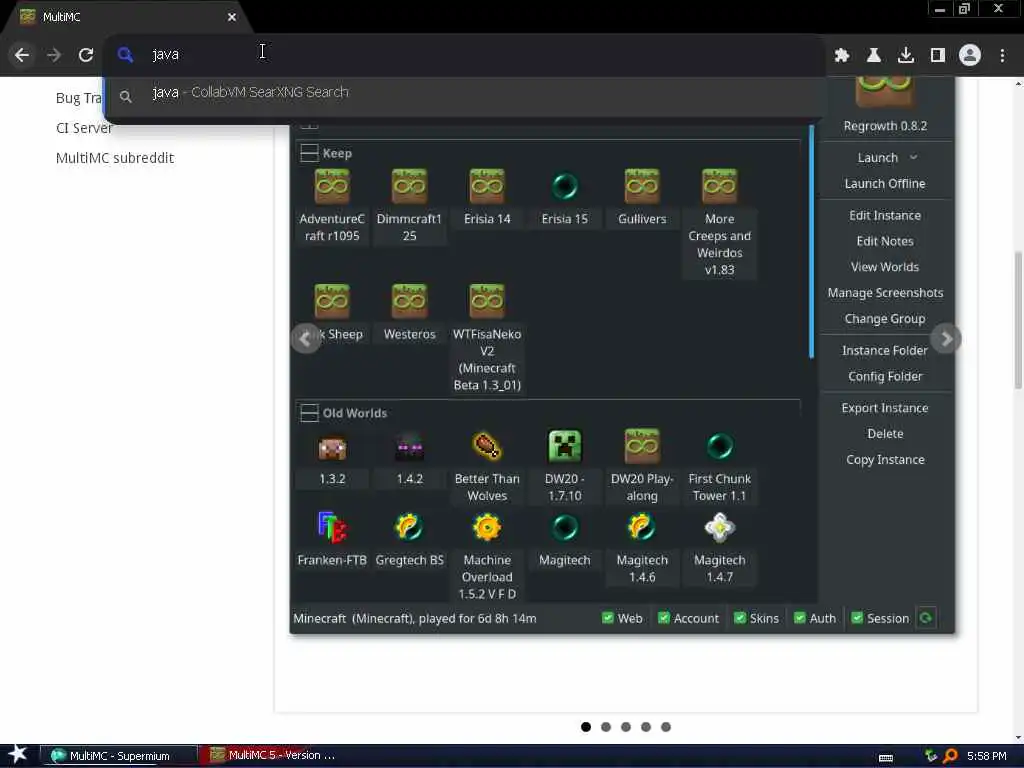Click Launch Offline in sidebar

(x=885, y=184)
